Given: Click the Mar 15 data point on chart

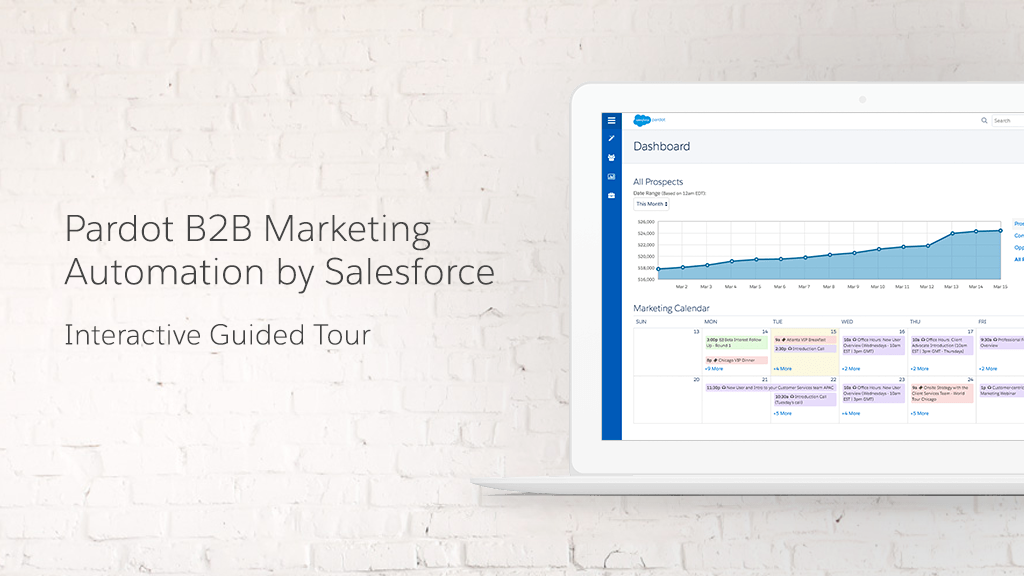Looking at the screenshot, I should 1000,231.
